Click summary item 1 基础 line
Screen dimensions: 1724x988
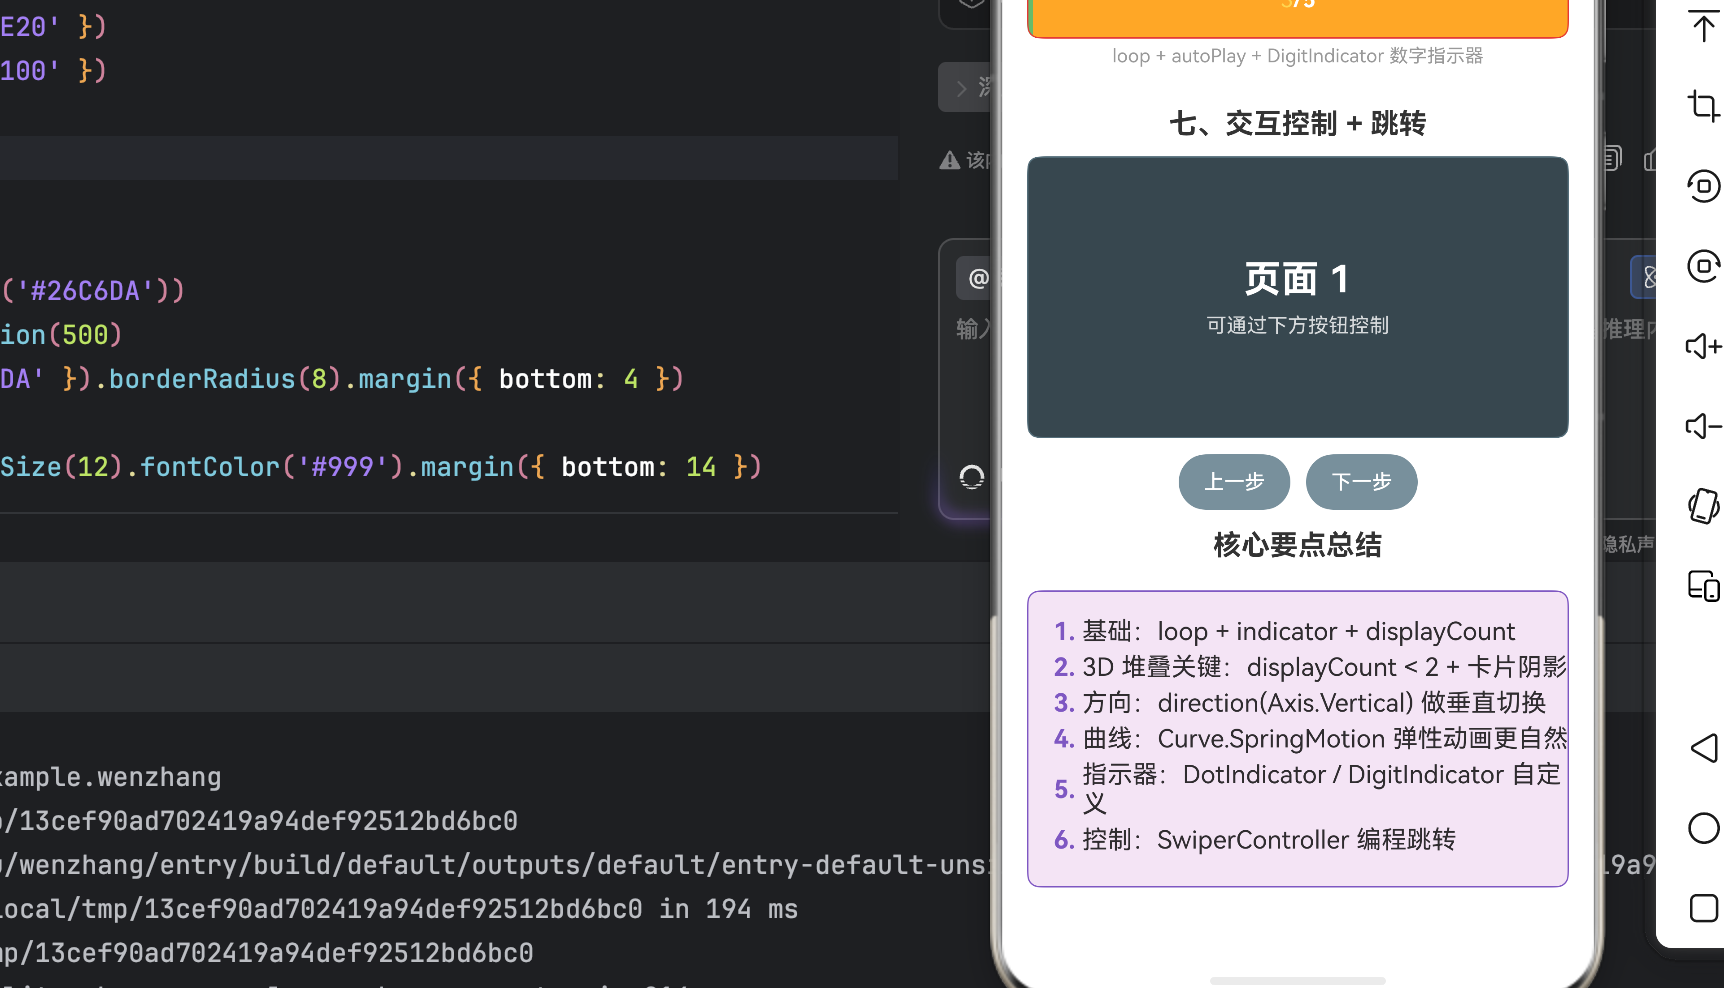point(1285,631)
